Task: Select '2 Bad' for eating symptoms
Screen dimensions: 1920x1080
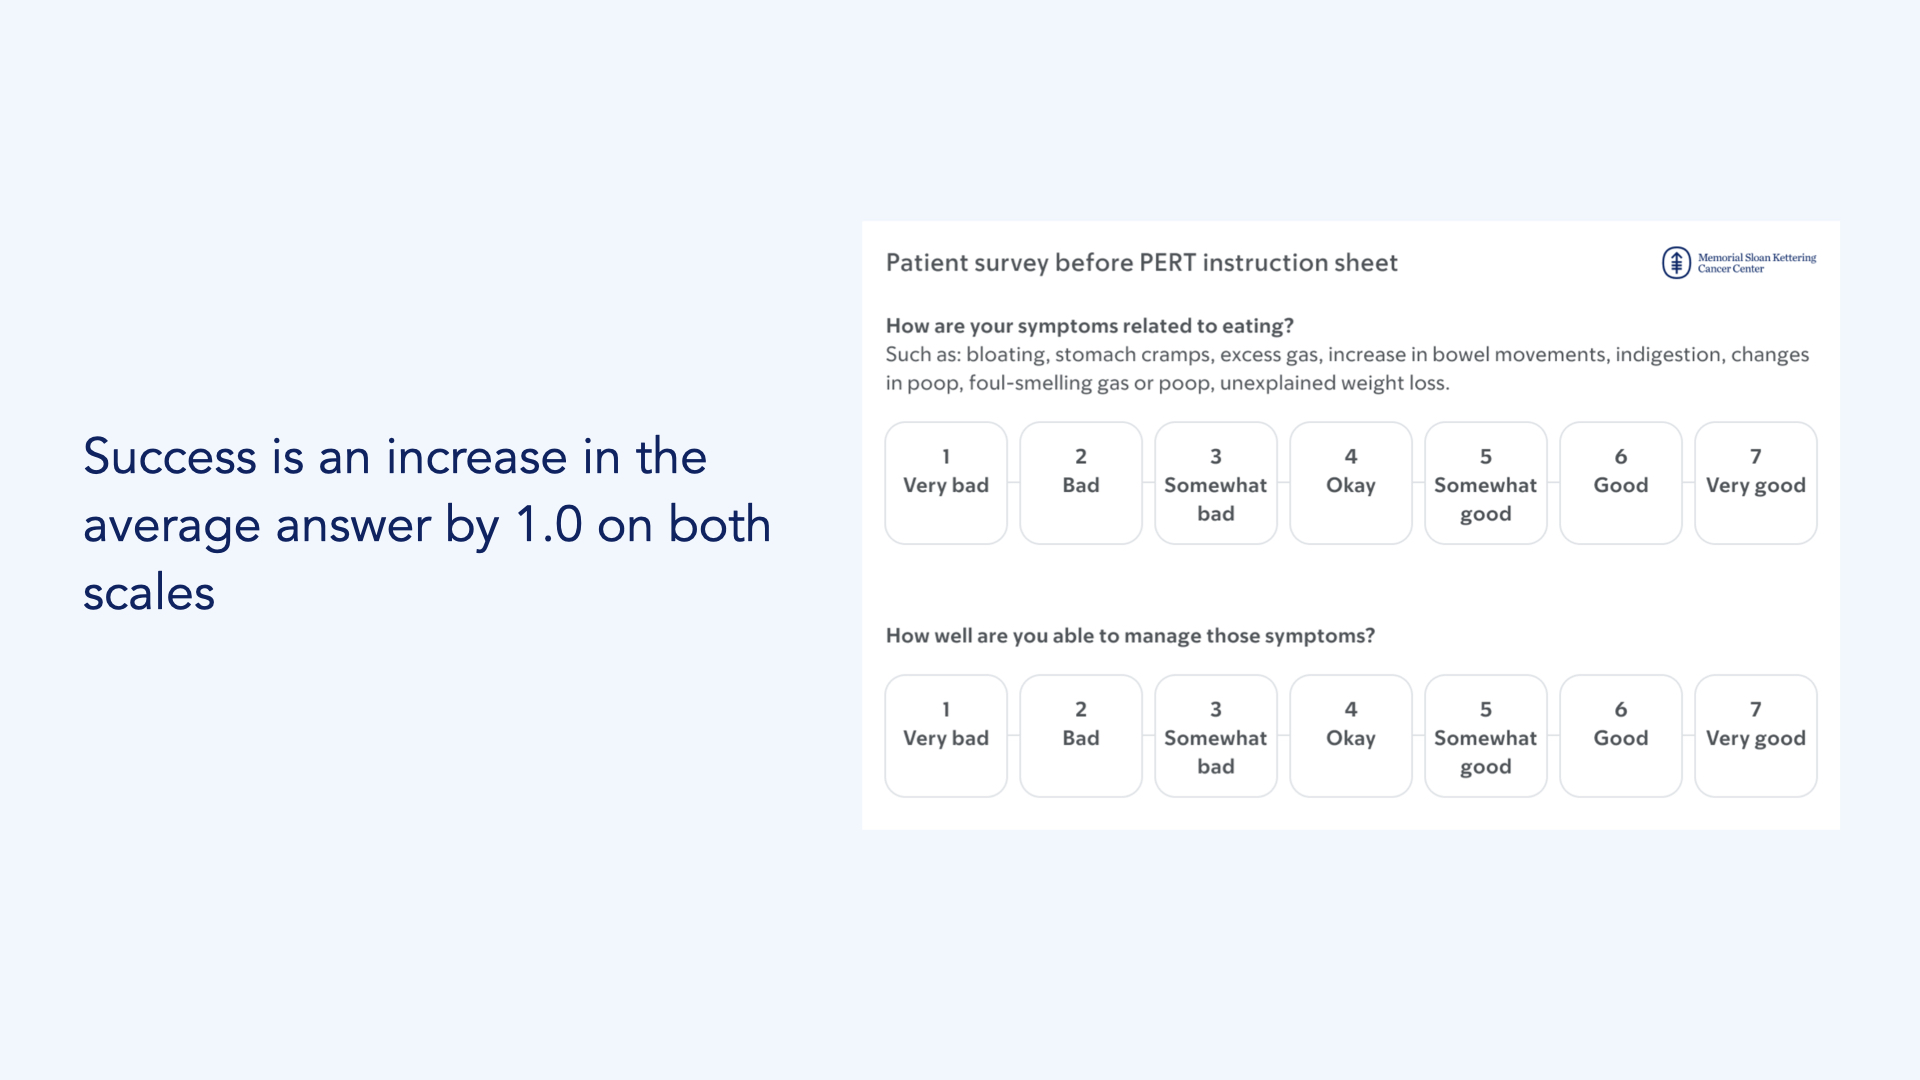Action: coord(1080,483)
